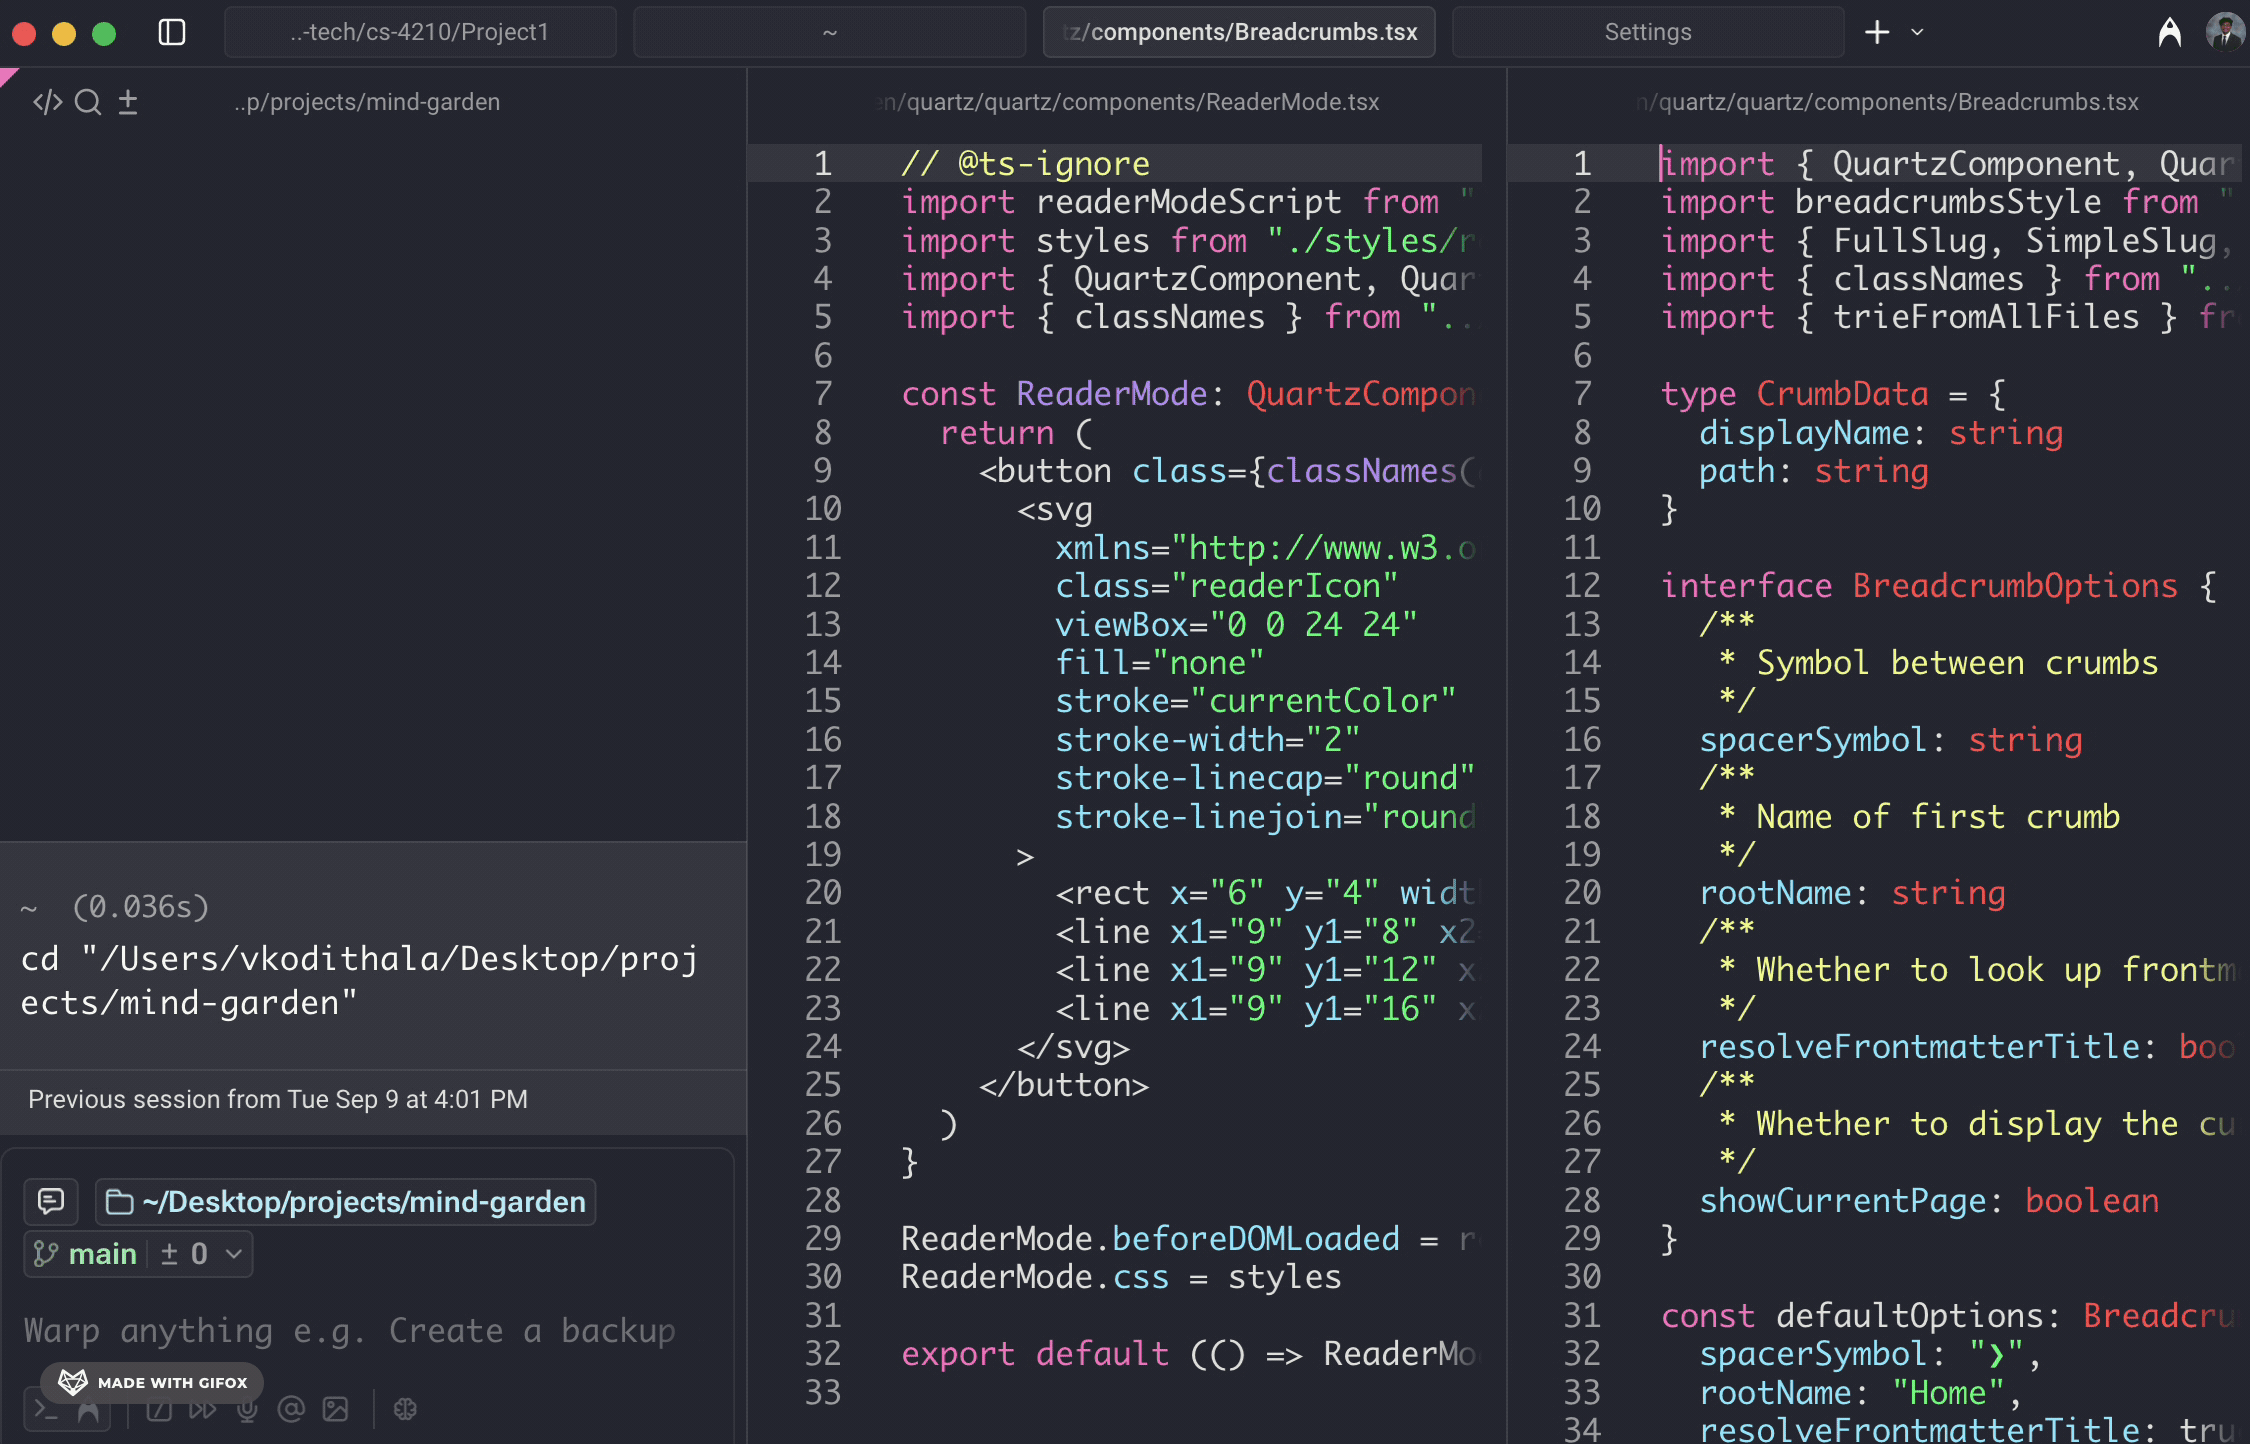Open the ~/Desktop/projects/mind-garden directory chip
Image resolution: width=2250 pixels, height=1444 pixels.
tap(346, 1201)
